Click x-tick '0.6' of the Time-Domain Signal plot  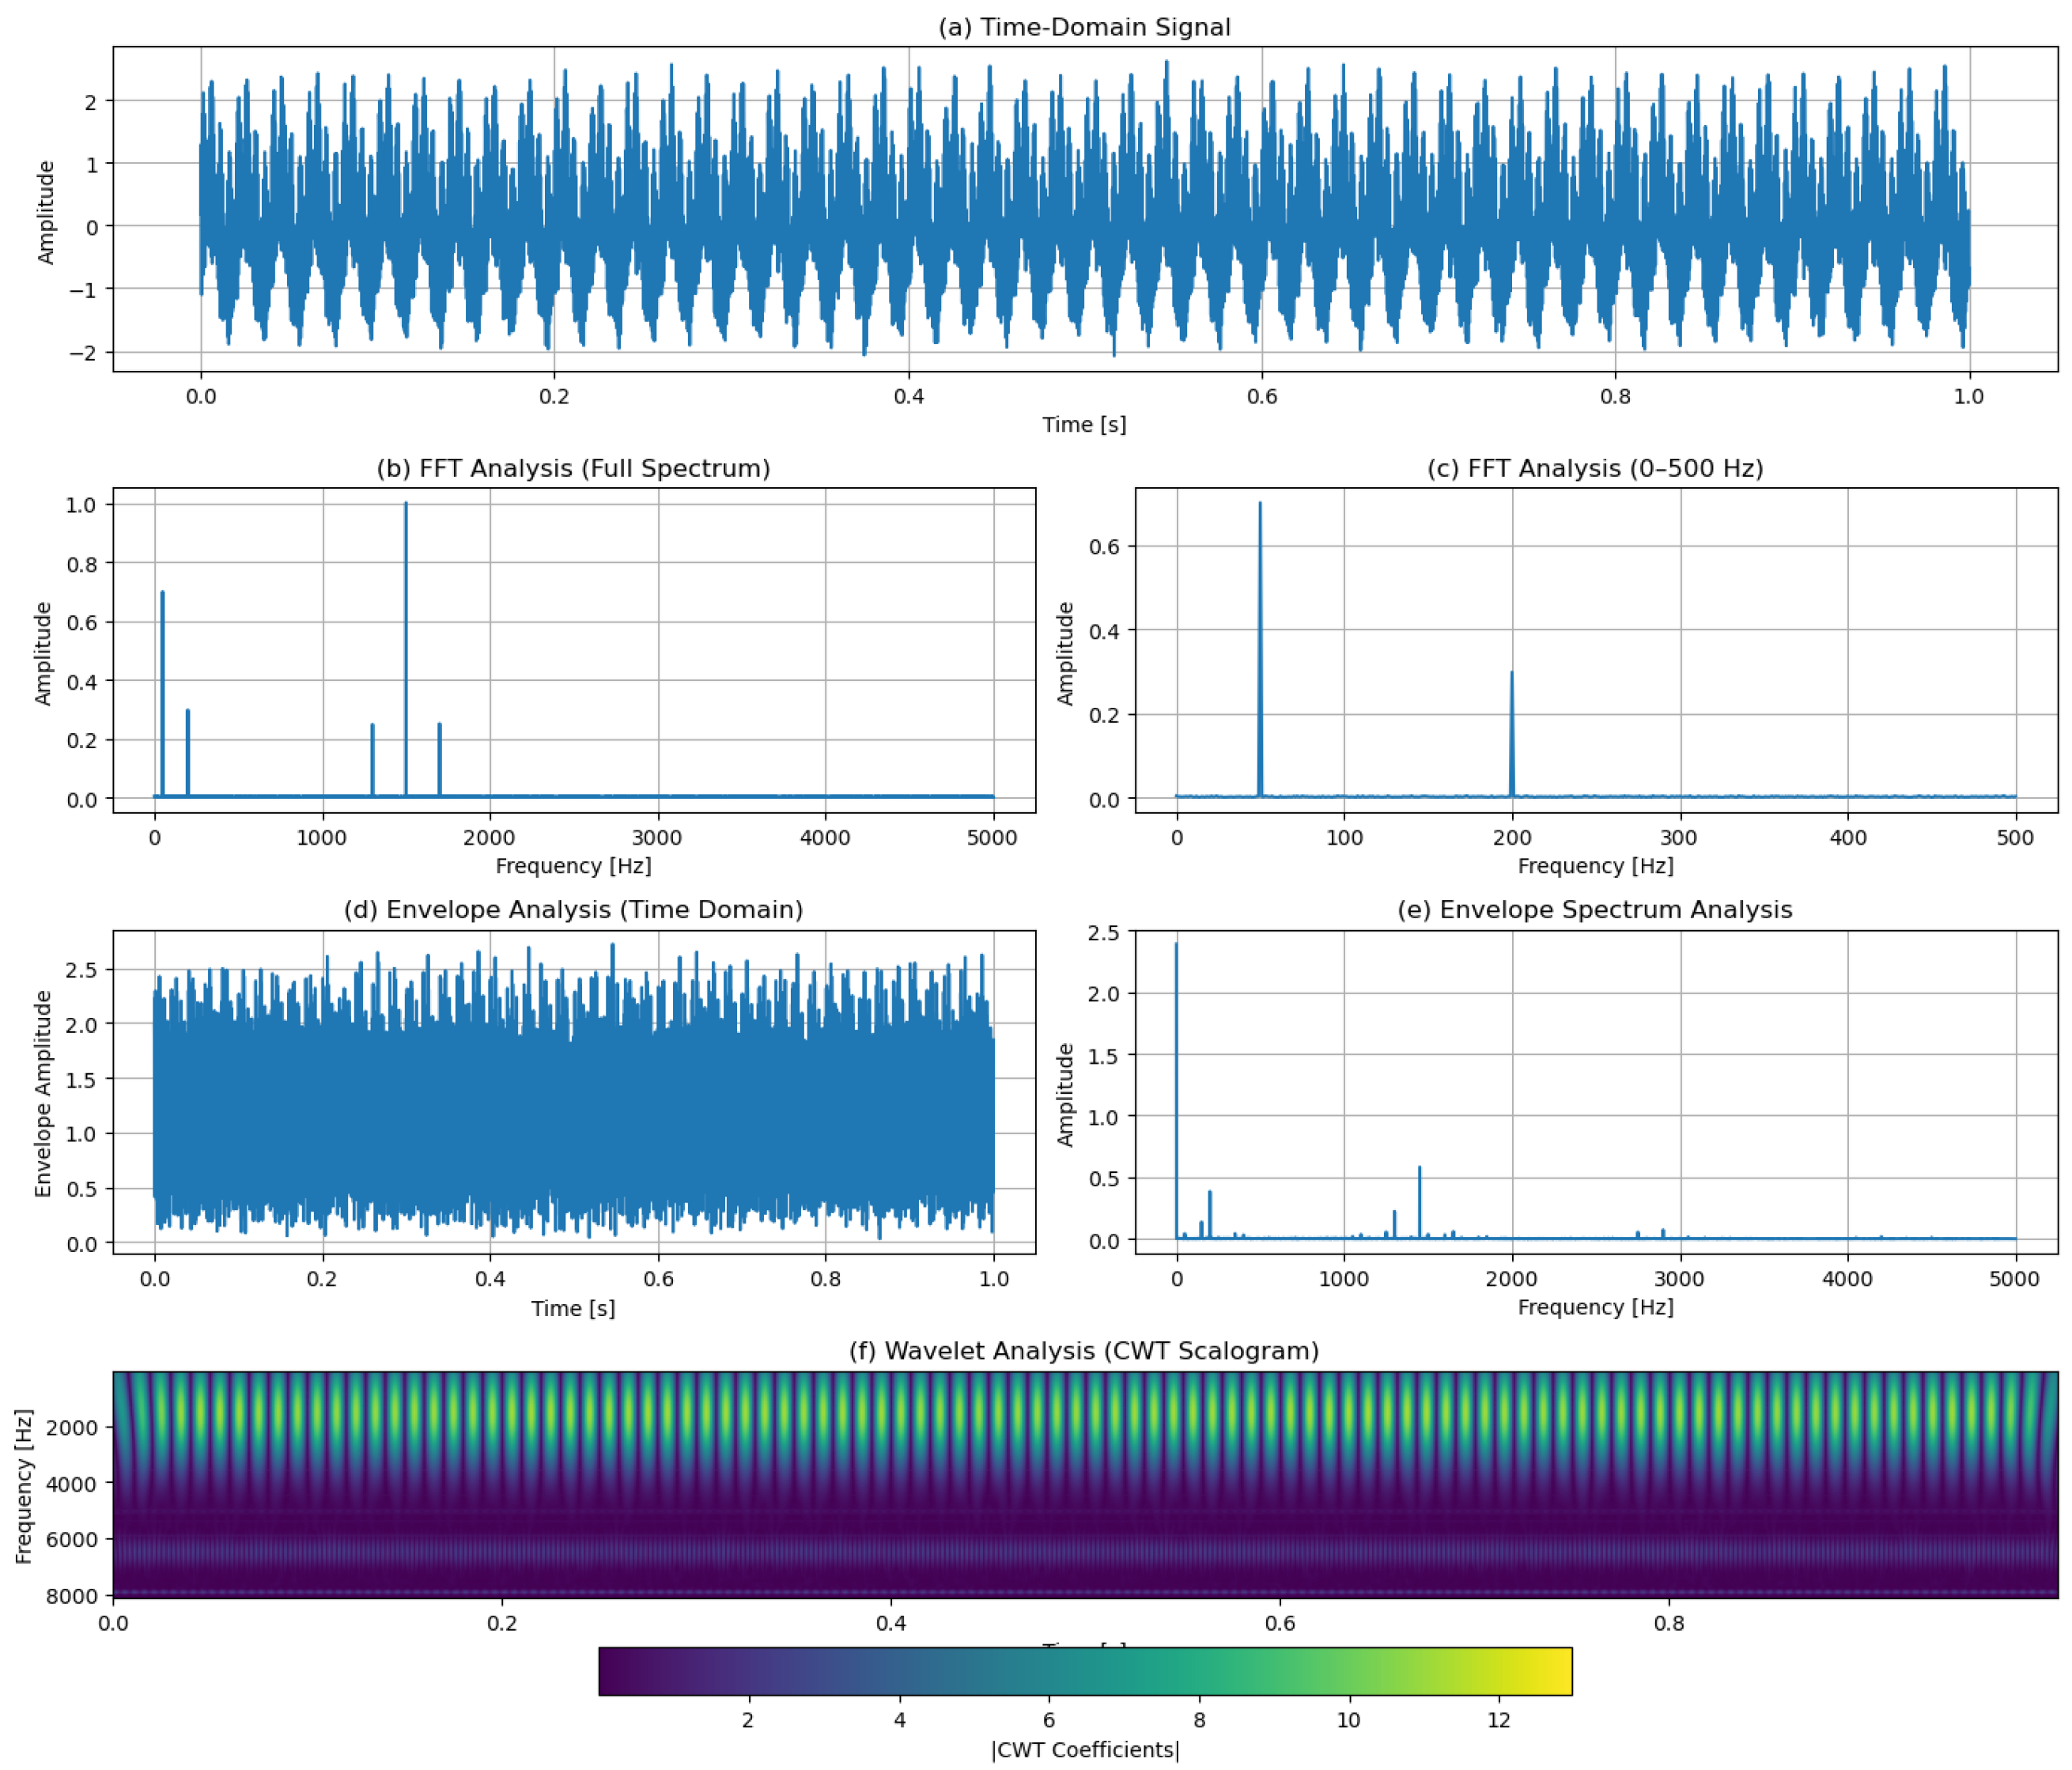[x=1261, y=396]
